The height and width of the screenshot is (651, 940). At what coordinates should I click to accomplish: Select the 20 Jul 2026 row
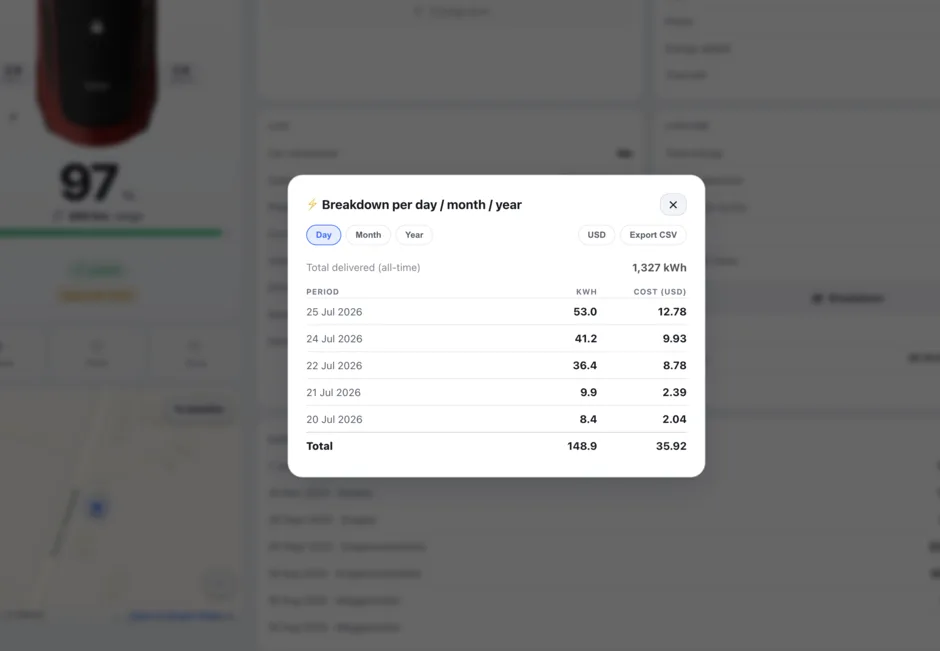(x=496, y=419)
